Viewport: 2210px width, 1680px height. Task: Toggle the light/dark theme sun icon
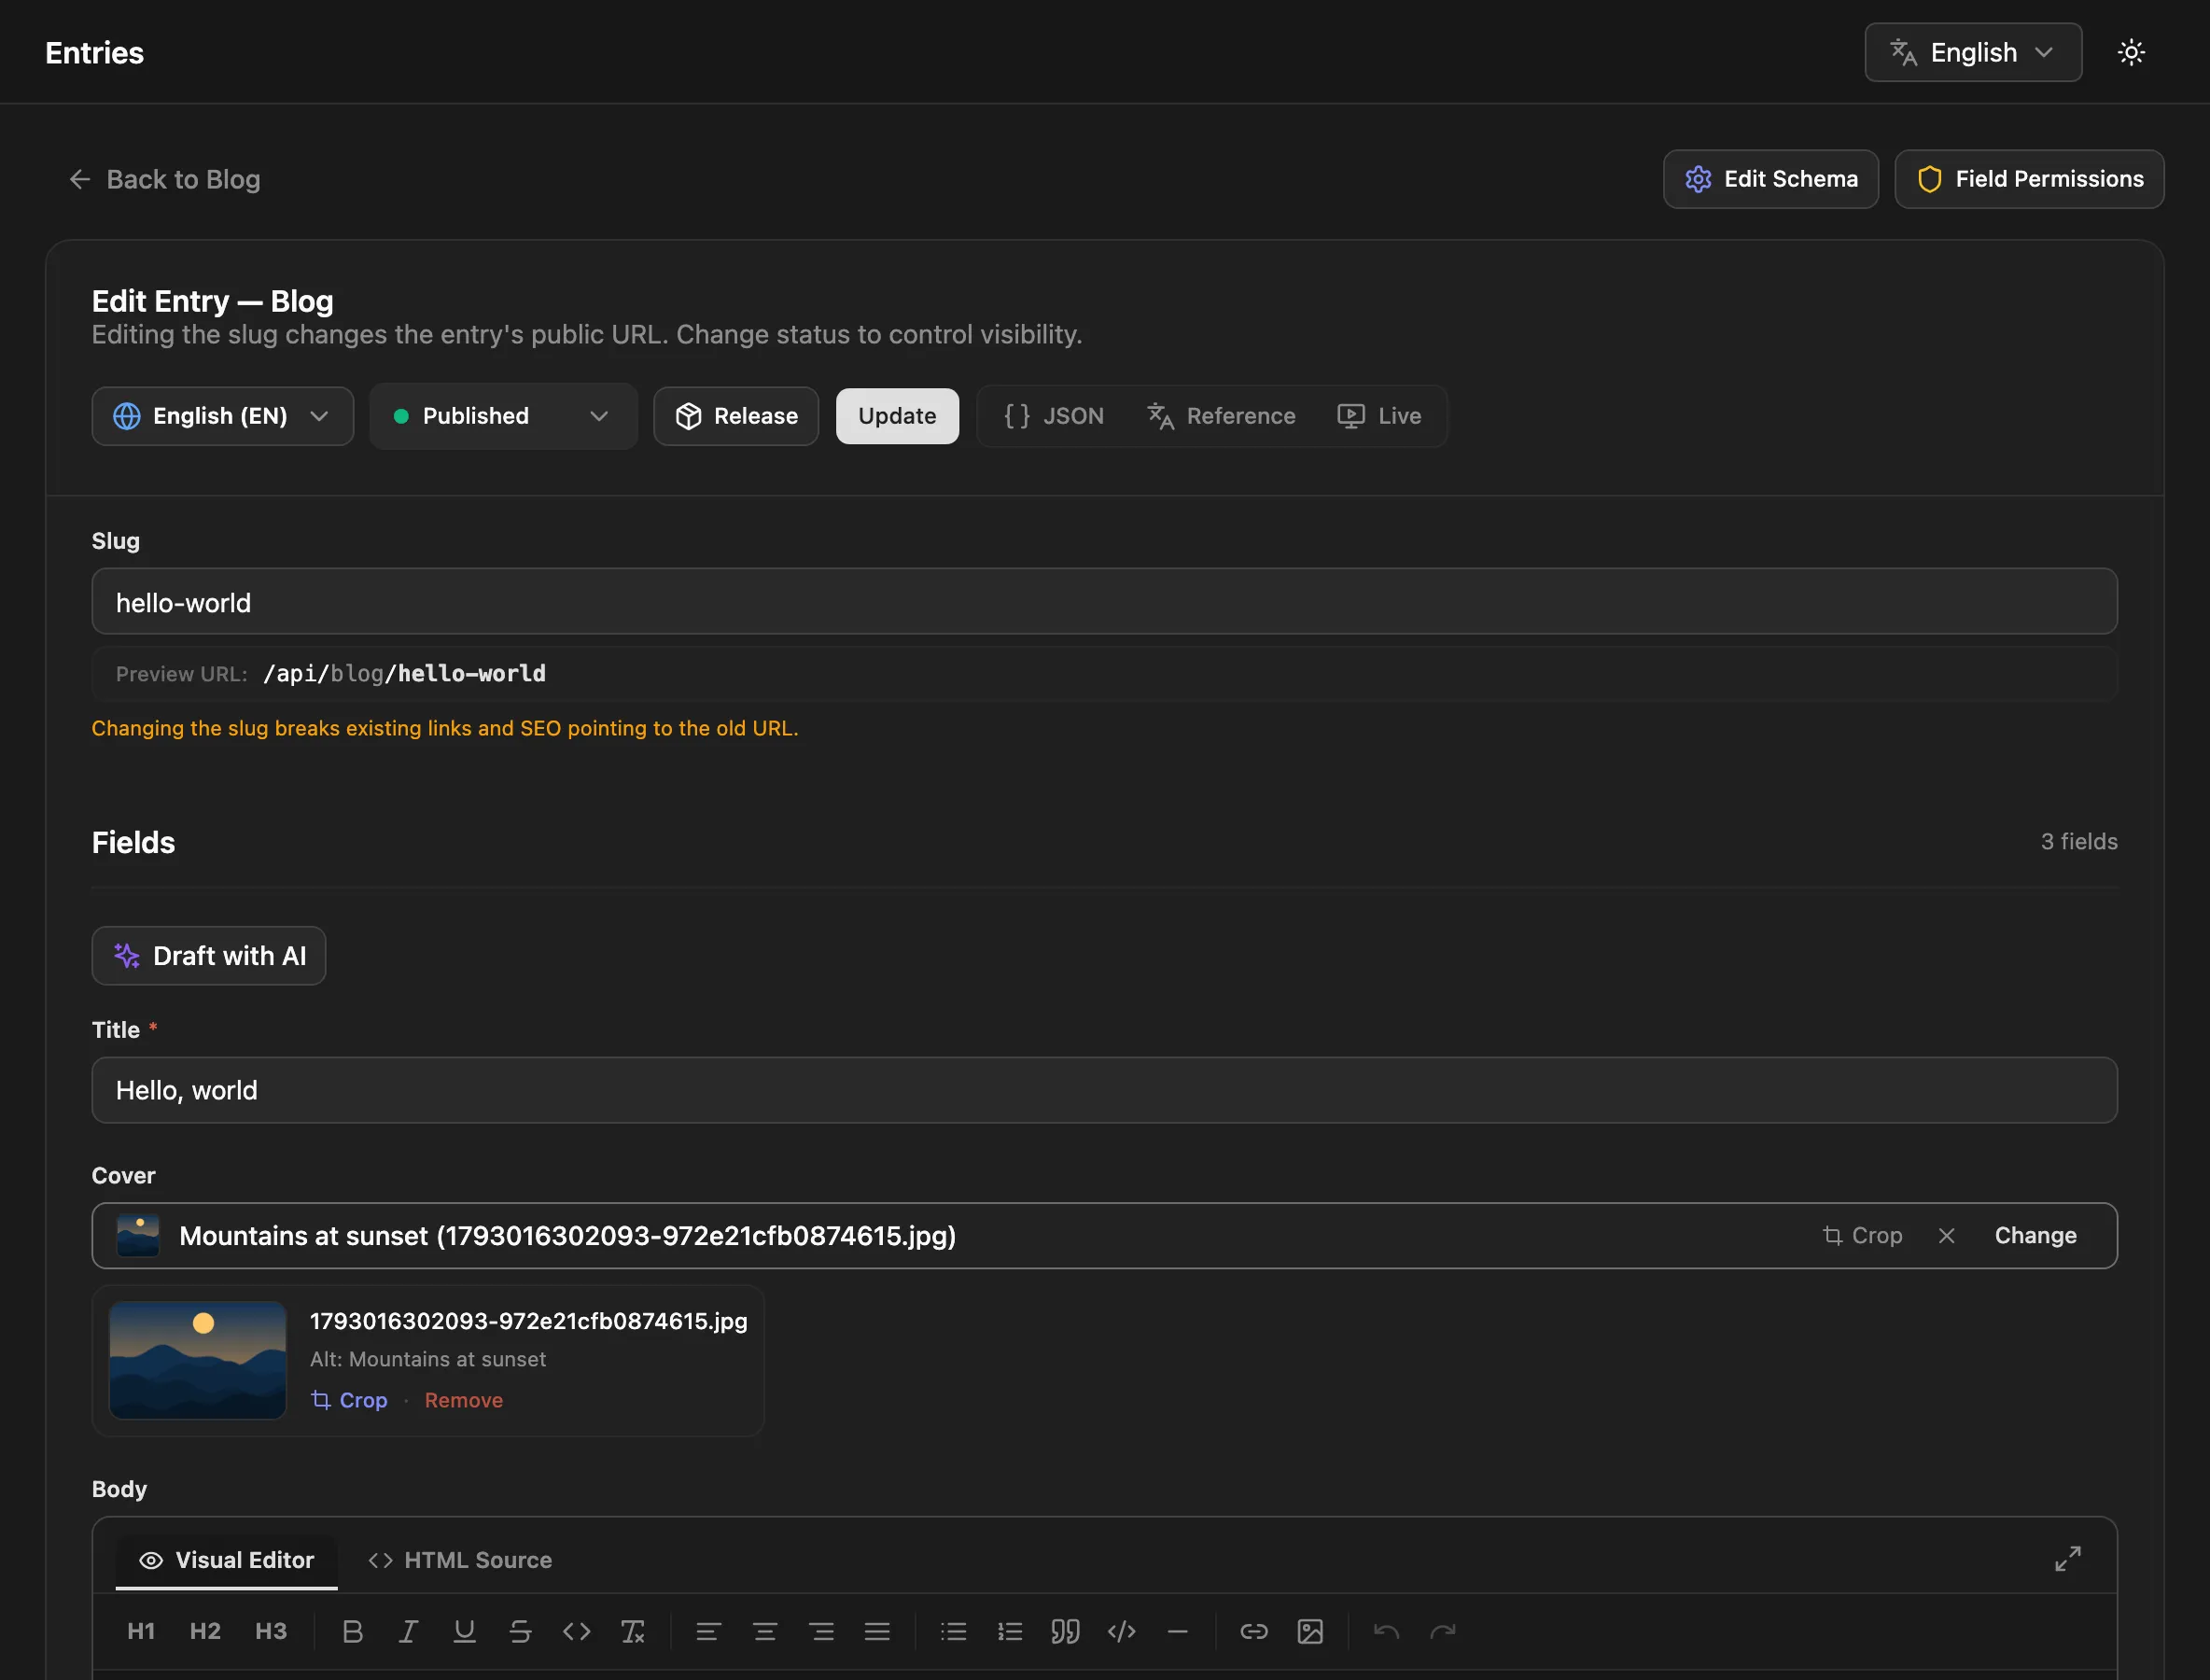pos(2131,52)
